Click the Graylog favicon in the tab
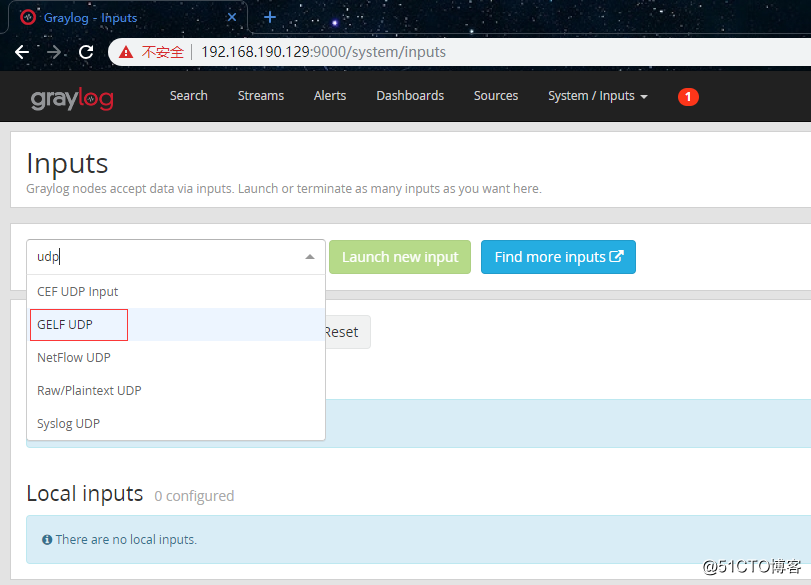The width and height of the screenshot is (811, 585). [x=28, y=17]
